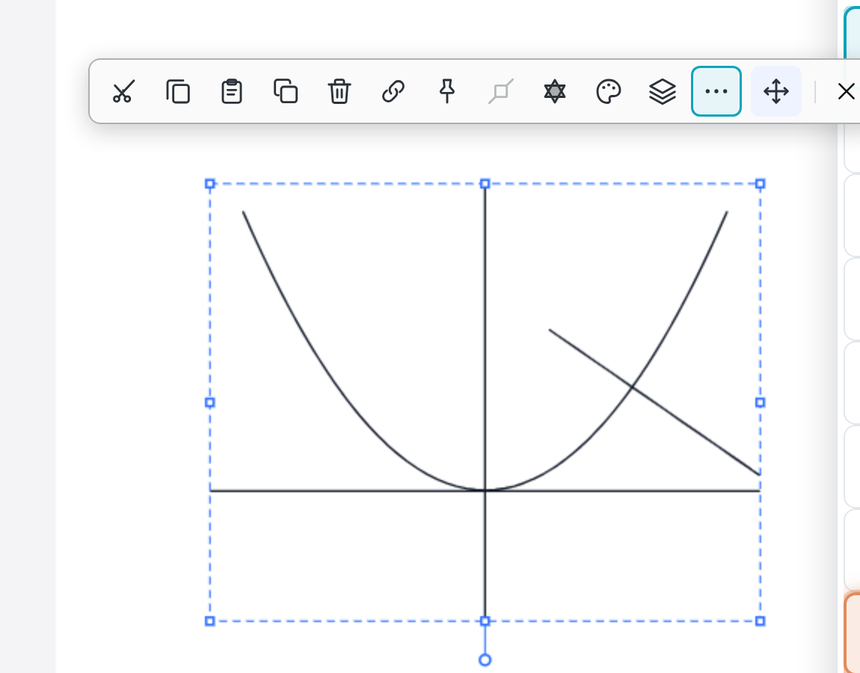This screenshot has height=673, width=860.
Task: Click the top-right resize handle
Action: click(x=760, y=184)
